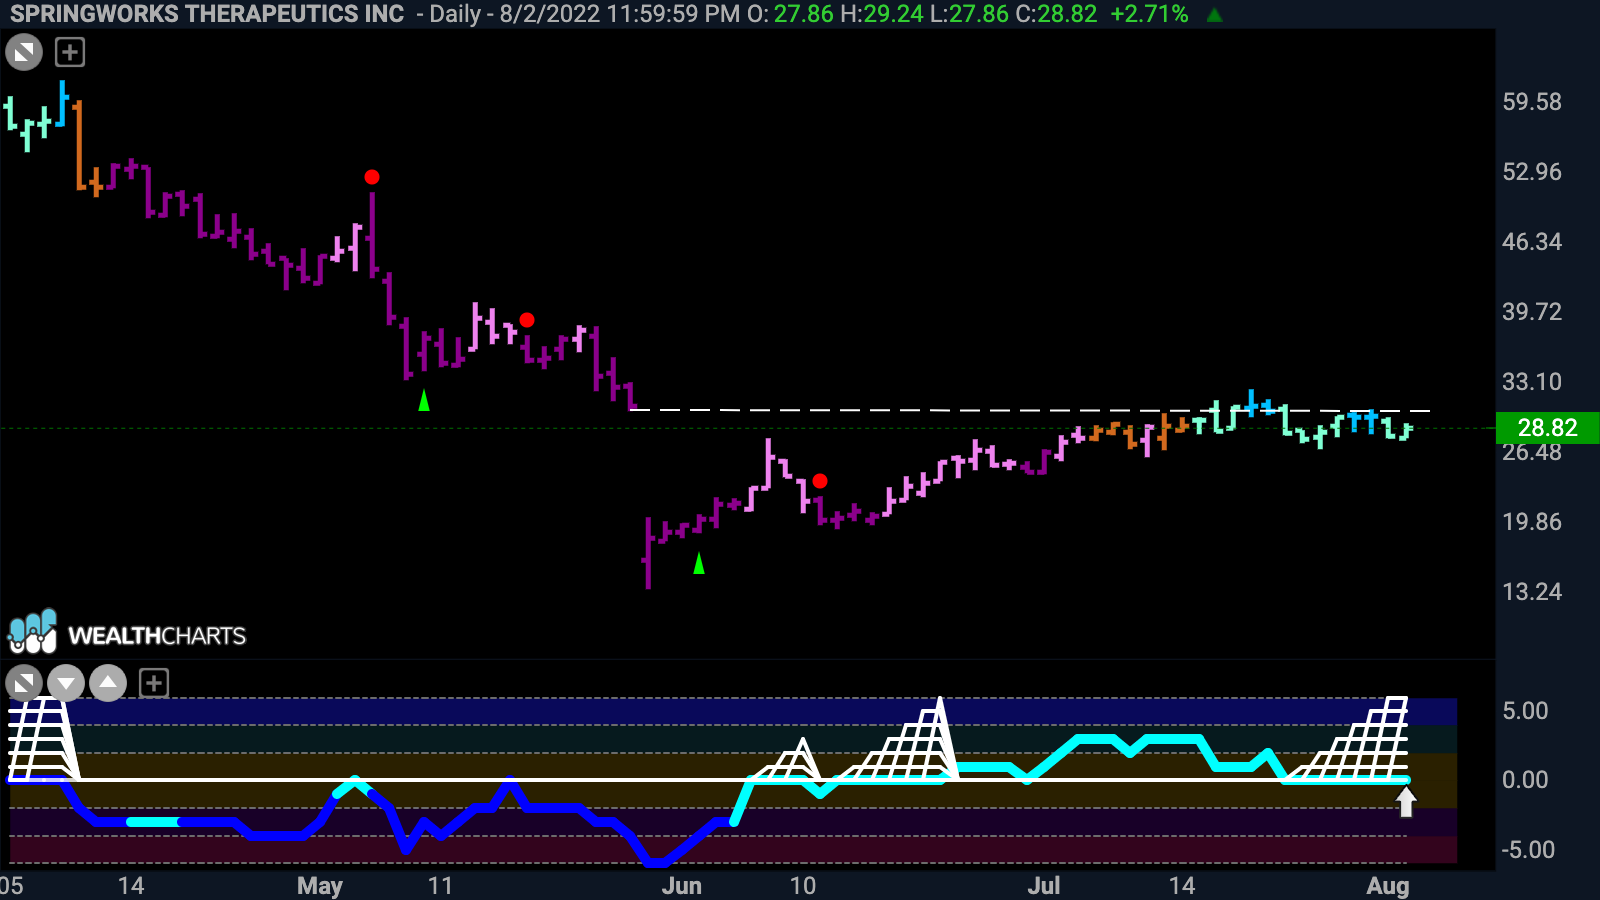Click the close value C:28.82

coord(1056,14)
